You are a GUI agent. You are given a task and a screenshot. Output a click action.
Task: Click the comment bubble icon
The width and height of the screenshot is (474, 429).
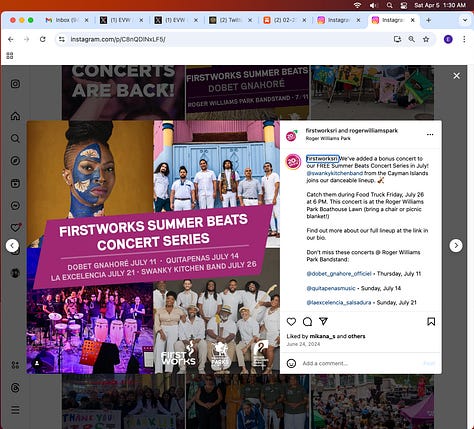tap(307, 322)
